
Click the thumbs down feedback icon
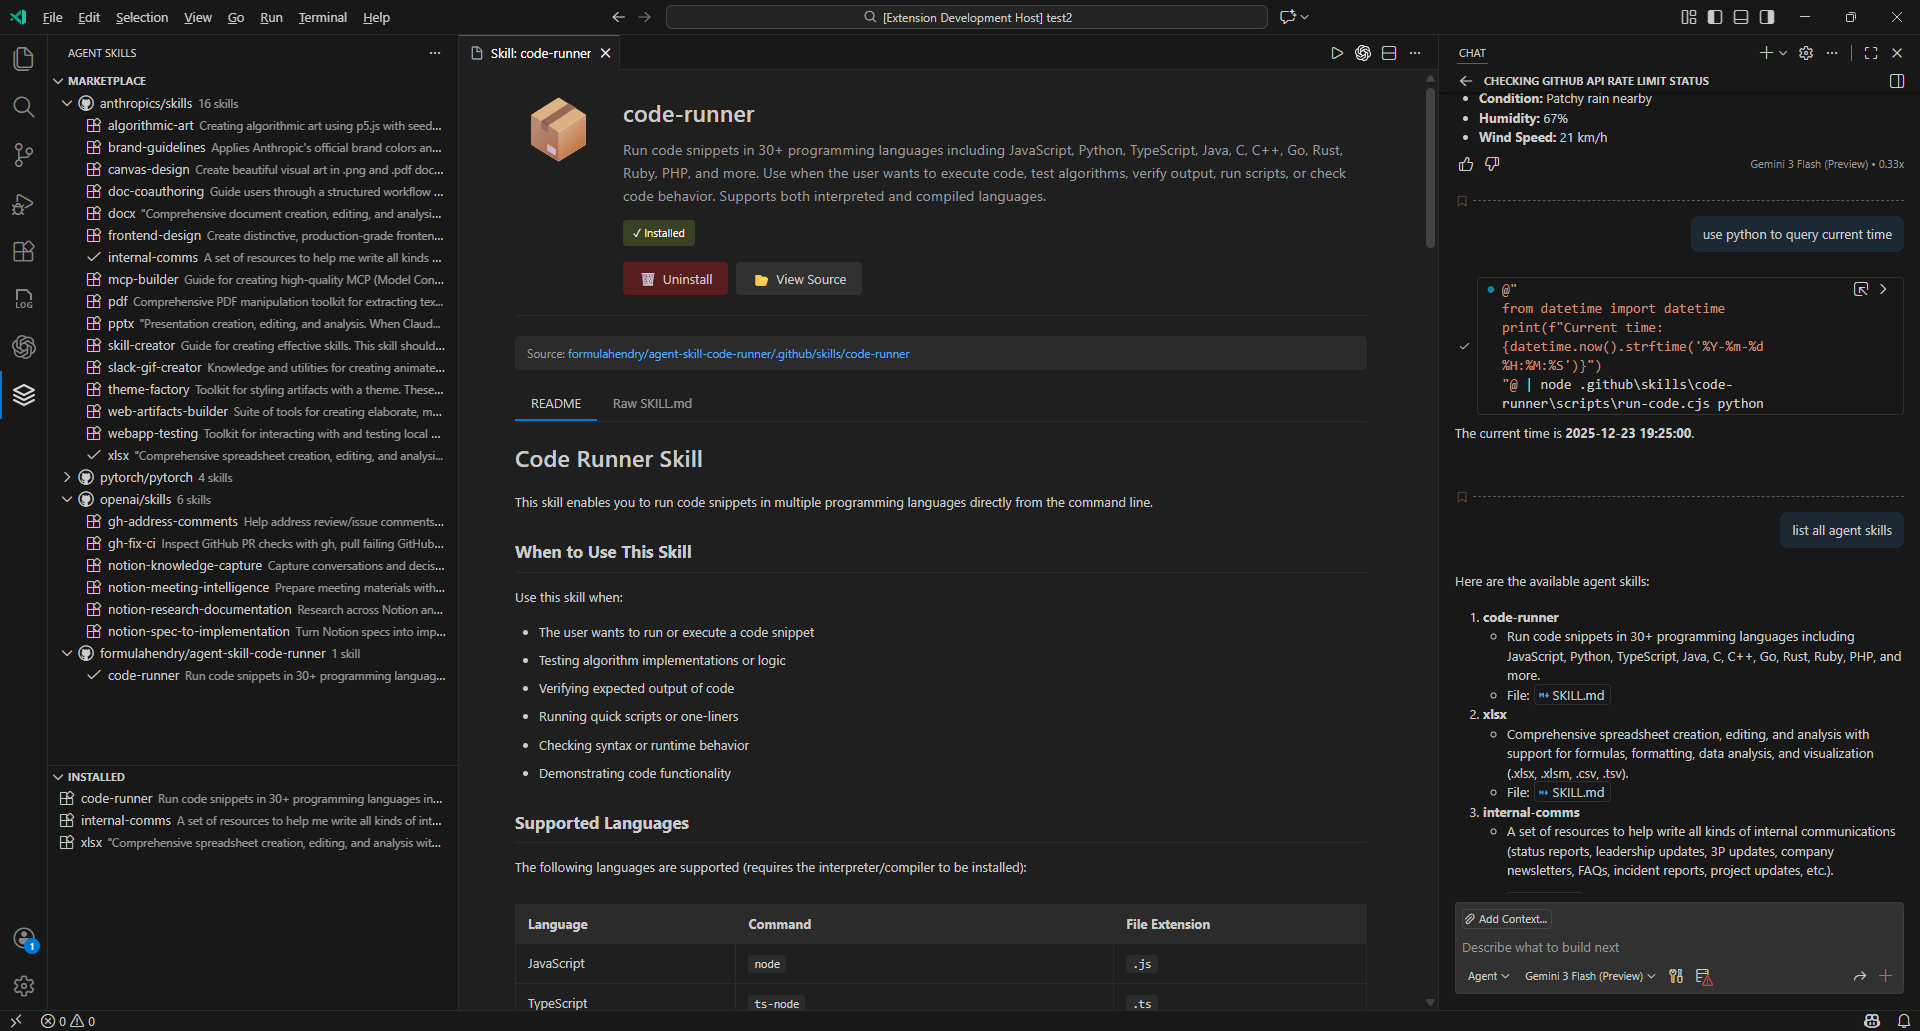(1492, 164)
